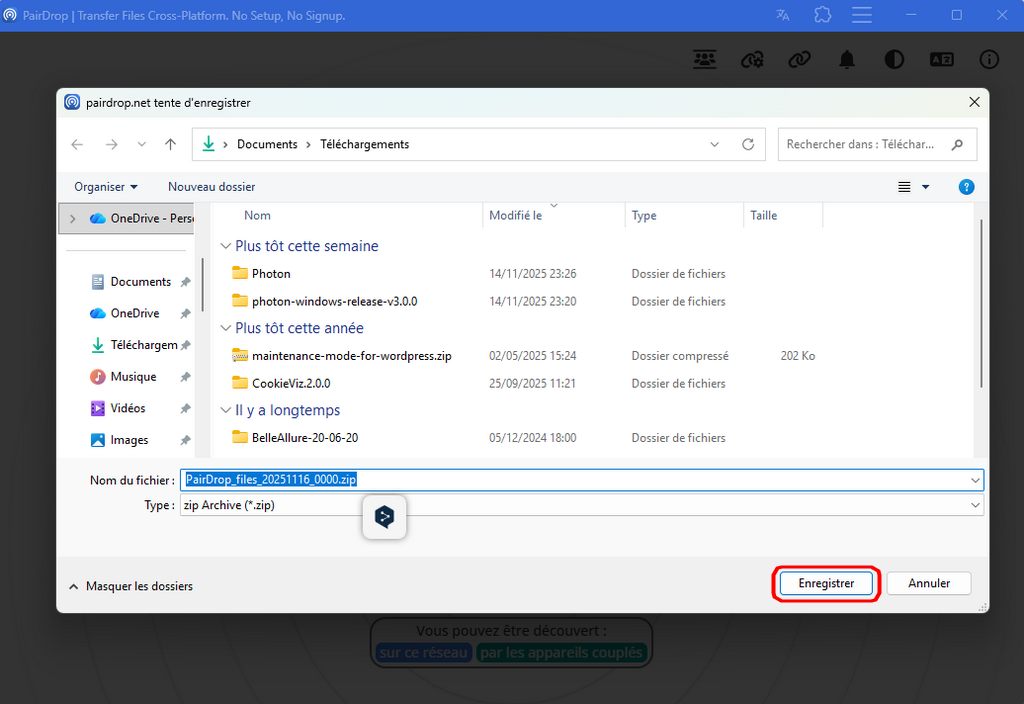Go up one folder level arrow
Viewport: 1024px width, 704px height.
(170, 144)
